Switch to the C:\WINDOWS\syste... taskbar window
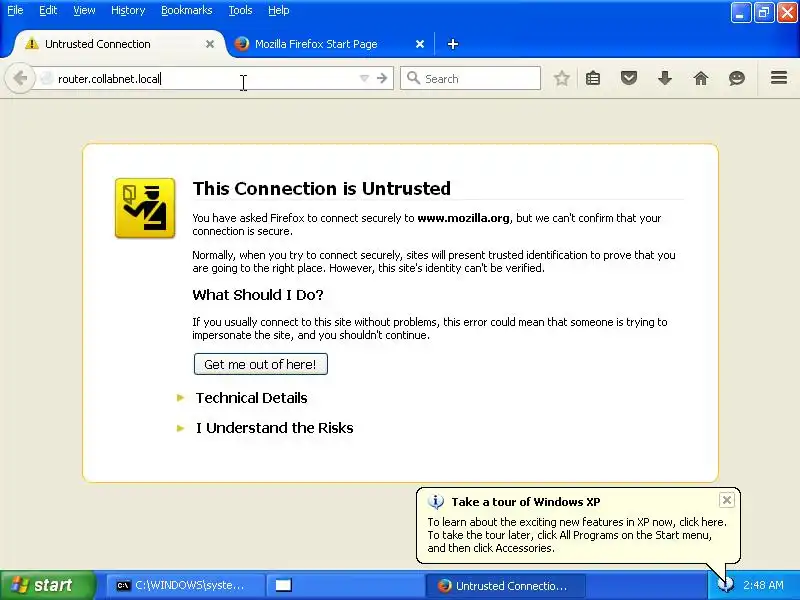The width and height of the screenshot is (800, 600). click(185, 585)
